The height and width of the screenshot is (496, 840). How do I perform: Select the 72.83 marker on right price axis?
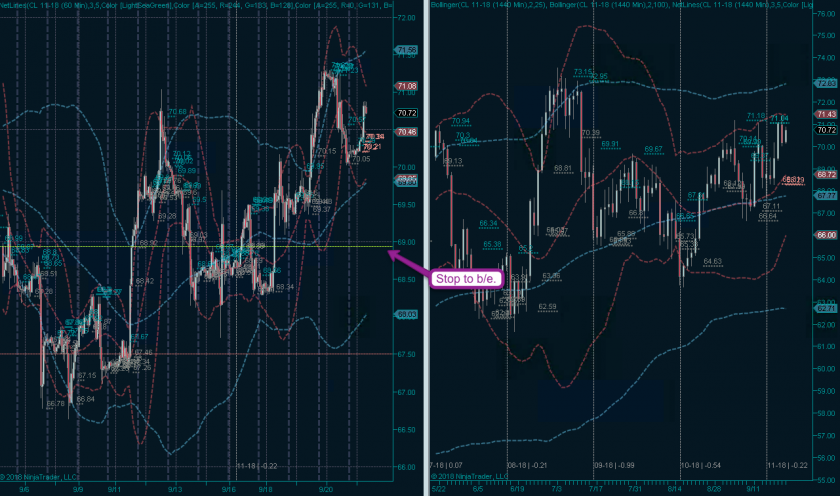tap(826, 83)
